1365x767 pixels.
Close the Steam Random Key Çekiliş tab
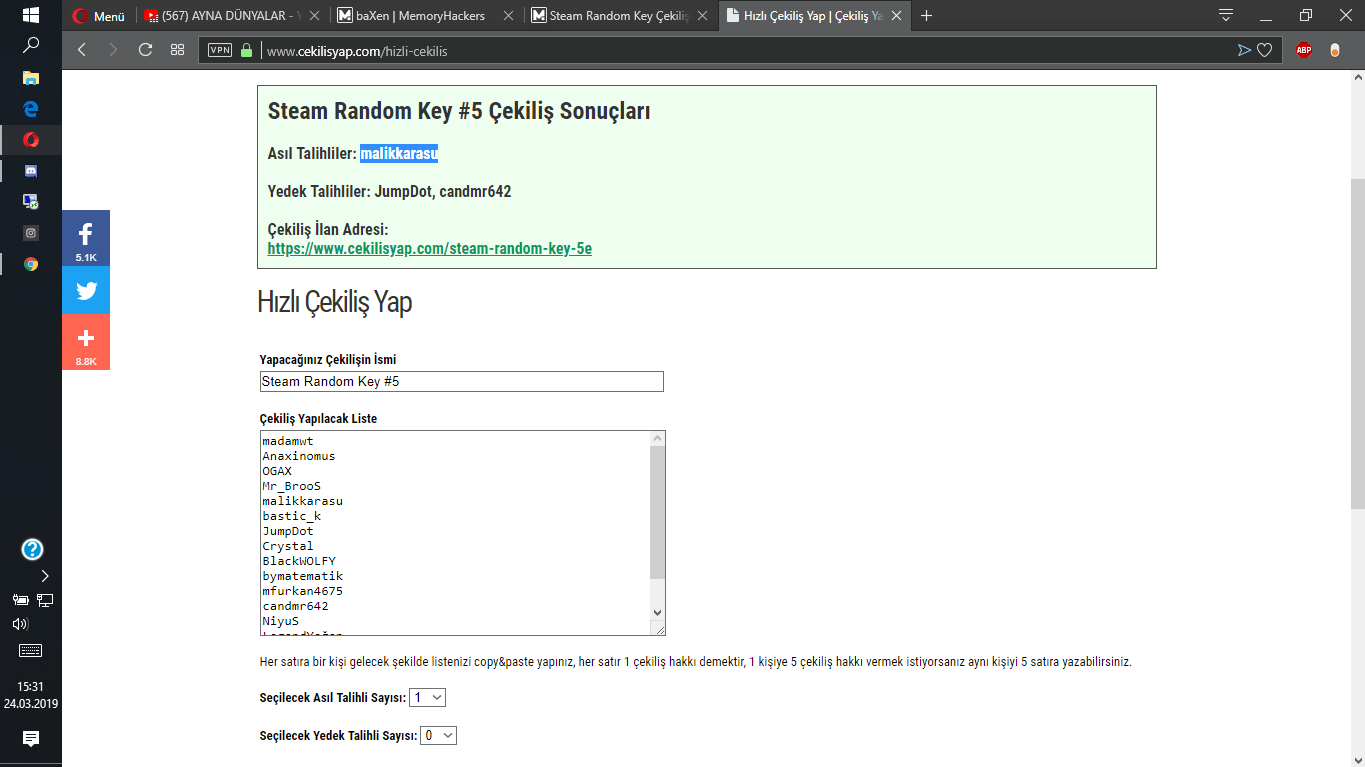tap(702, 16)
